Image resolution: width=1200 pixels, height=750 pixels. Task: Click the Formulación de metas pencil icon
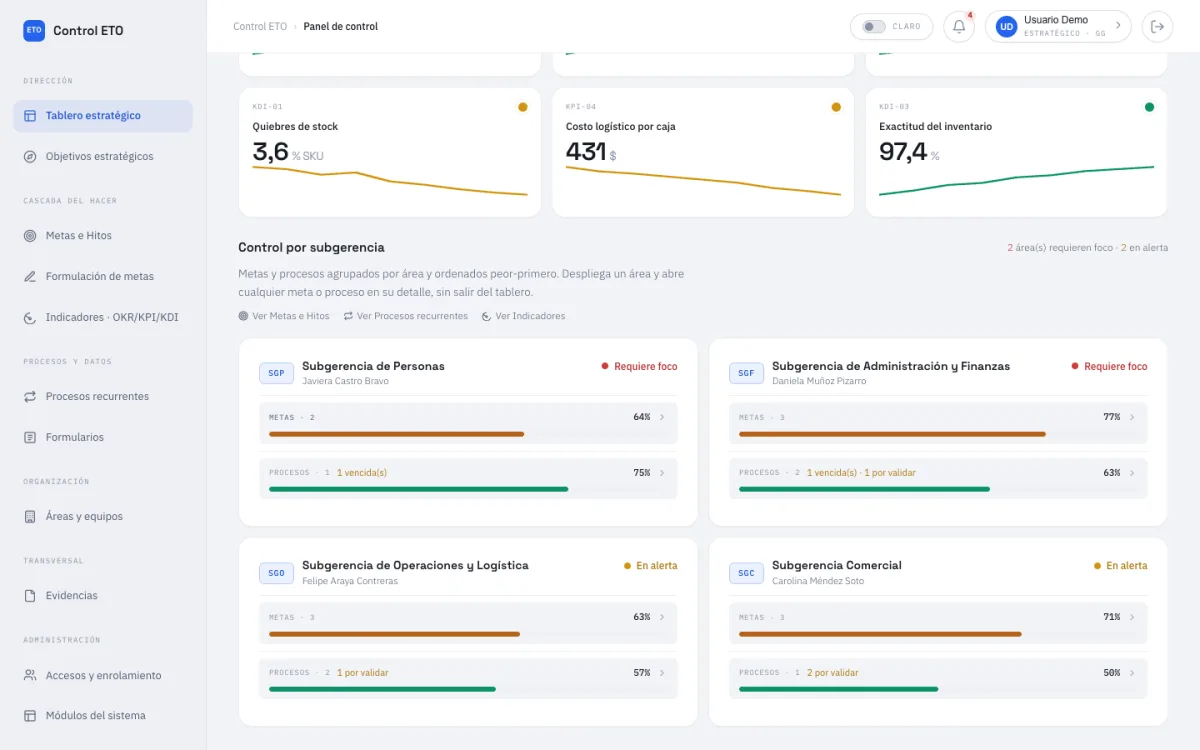[30, 277]
